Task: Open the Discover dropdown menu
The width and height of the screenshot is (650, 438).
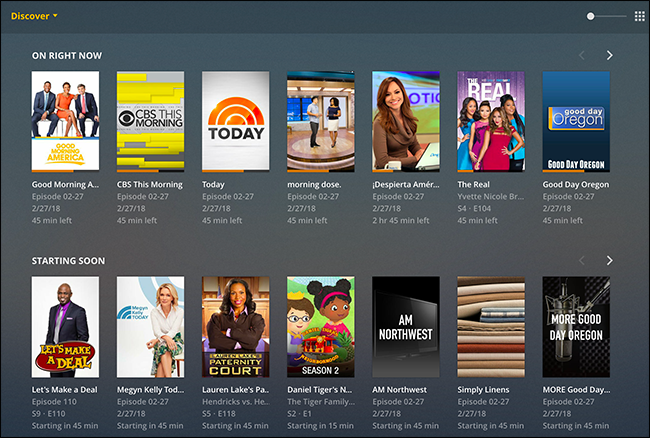Action: pos(34,16)
